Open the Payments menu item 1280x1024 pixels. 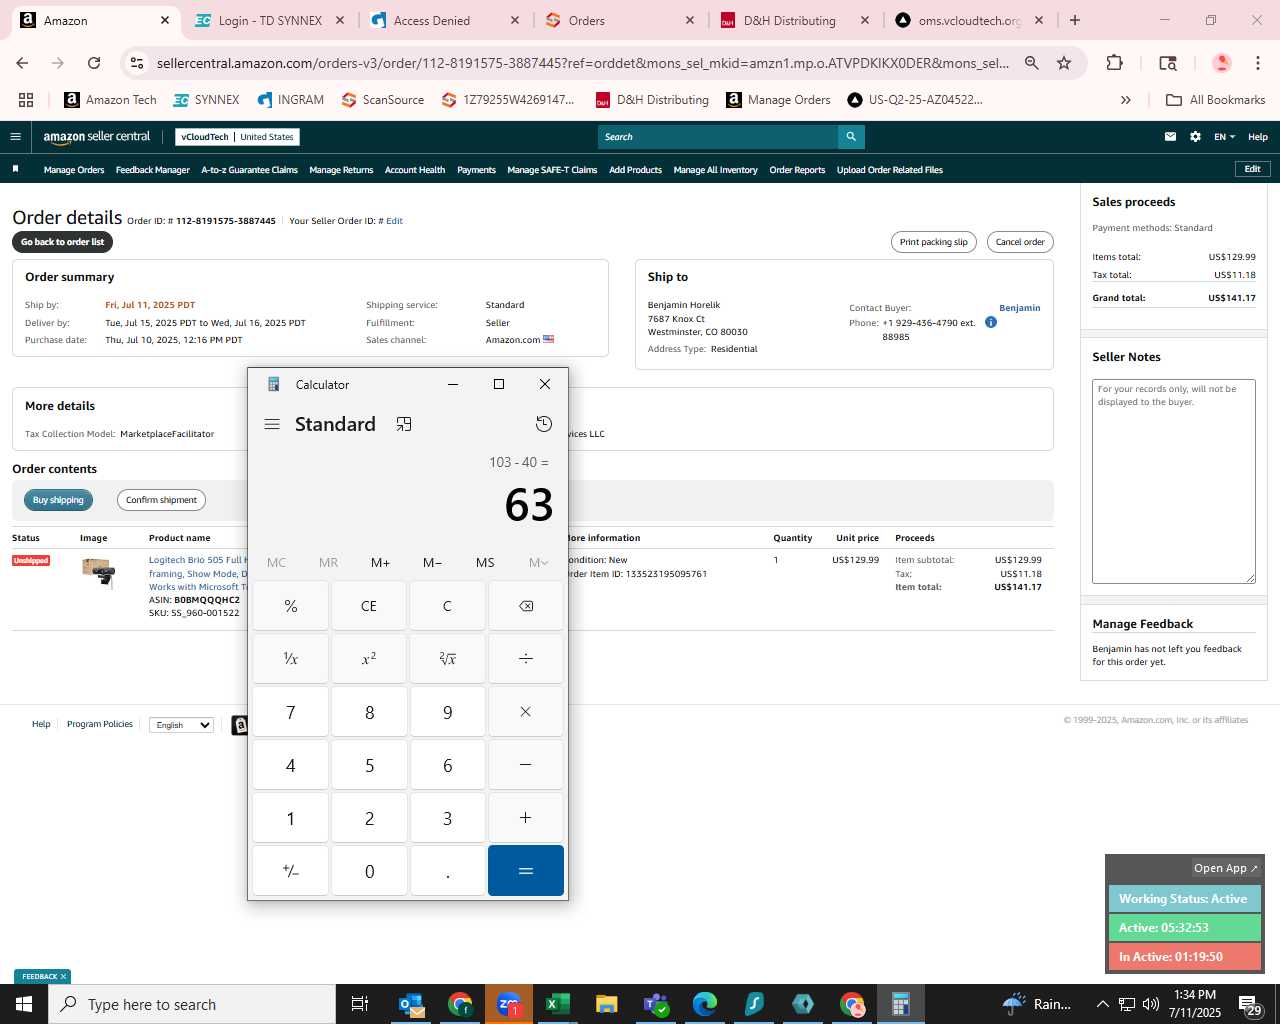coord(476,170)
